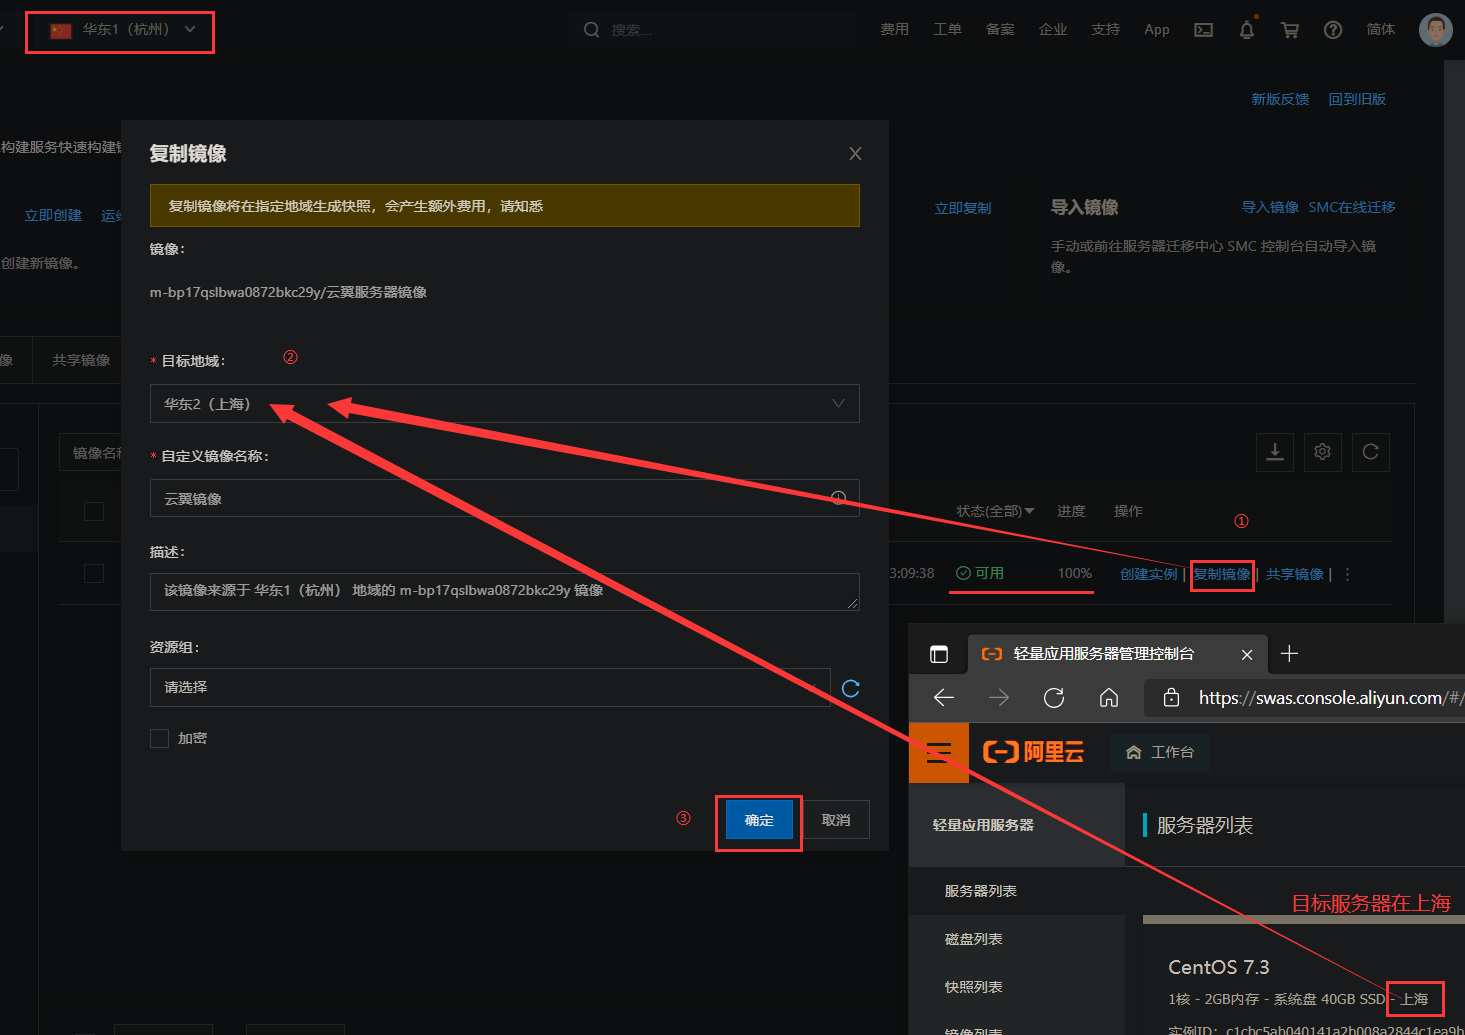Image resolution: width=1465 pixels, height=1035 pixels.
Task: Open the 费用 top menu item
Action: (894, 30)
